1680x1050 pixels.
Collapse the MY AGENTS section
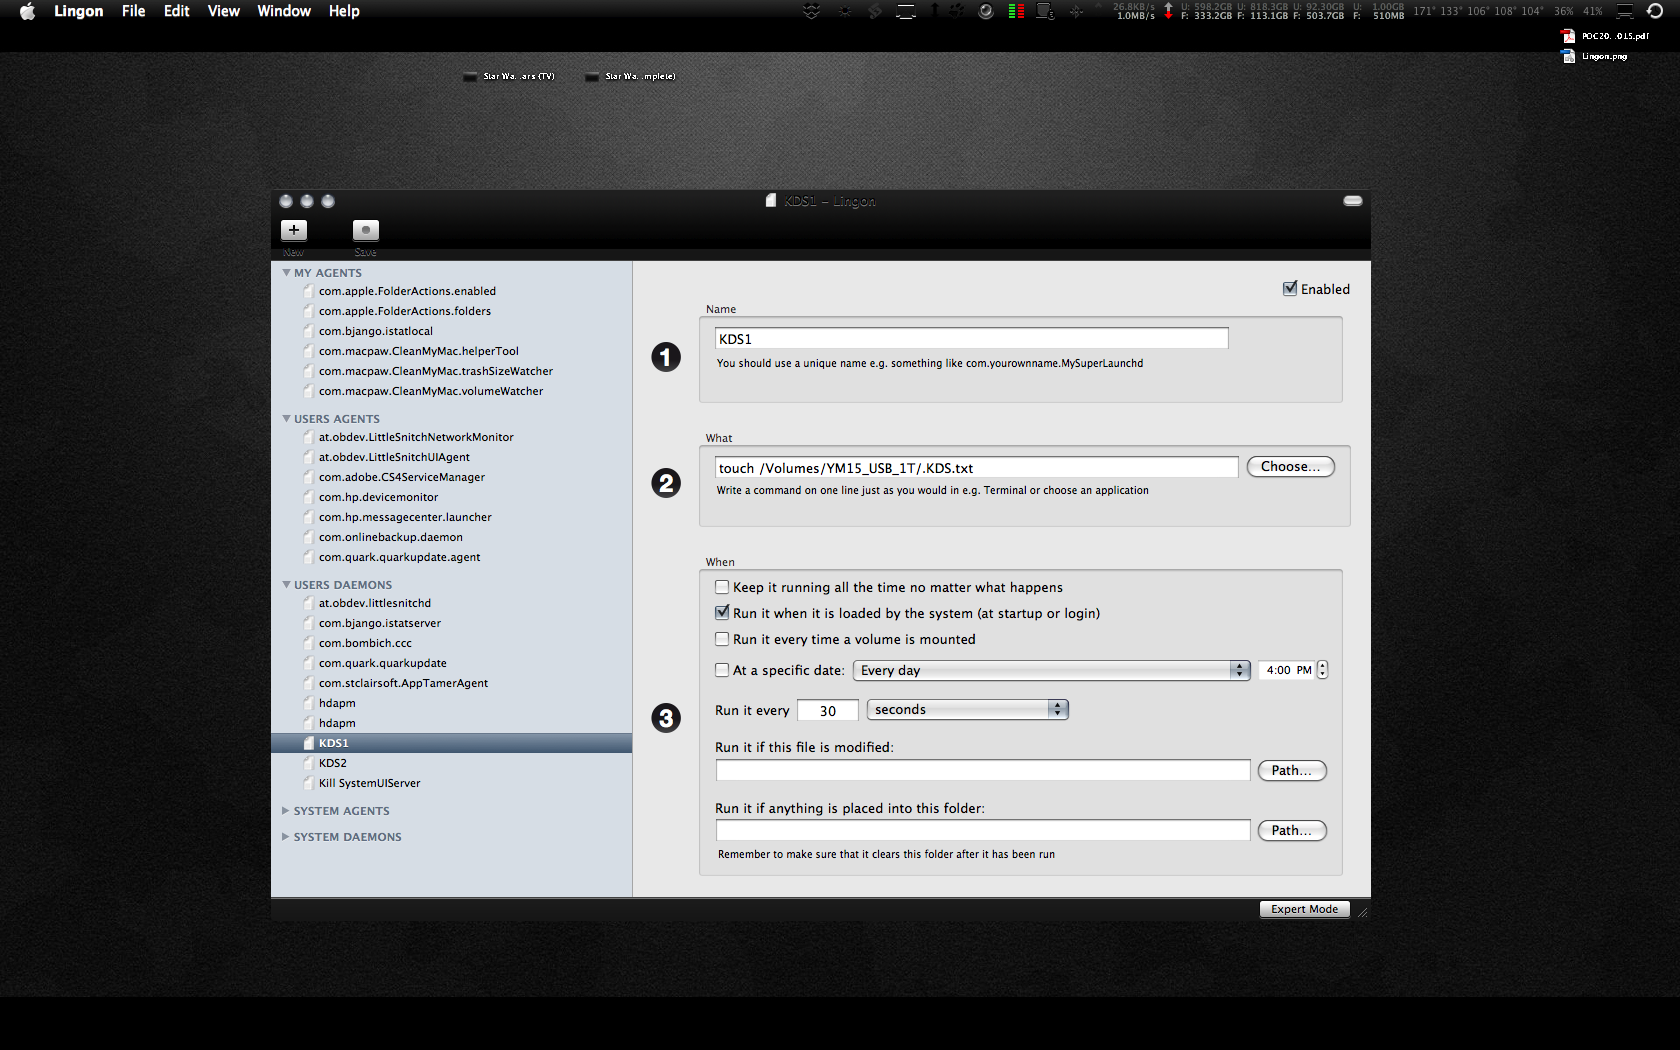tap(286, 273)
